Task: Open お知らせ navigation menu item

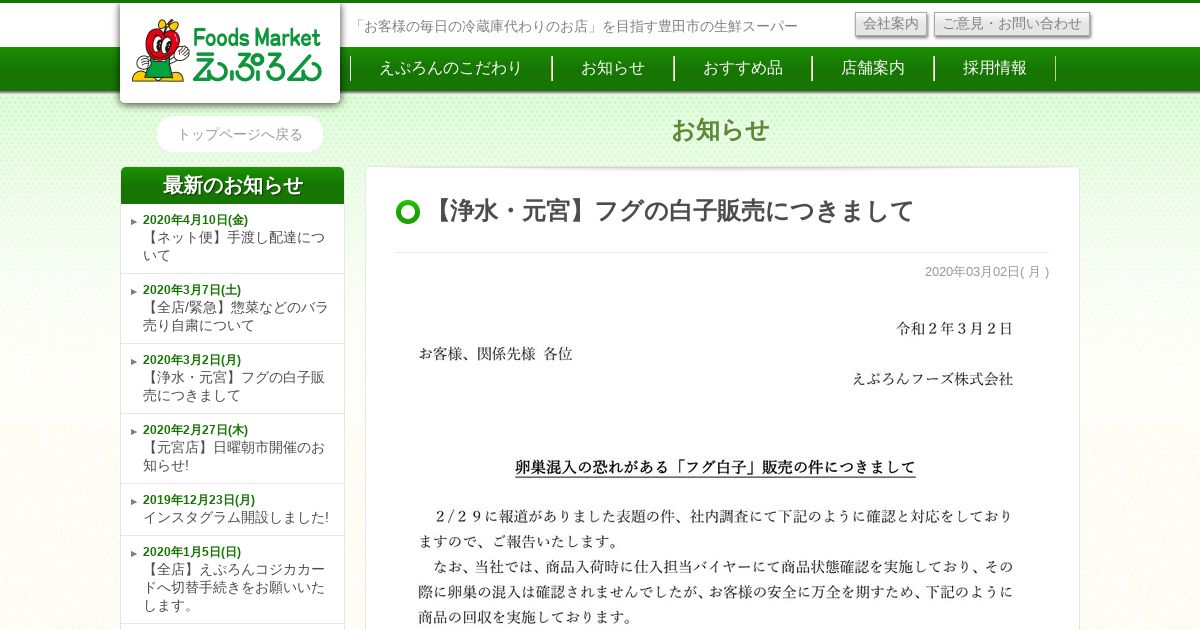Action: click(613, 68)
